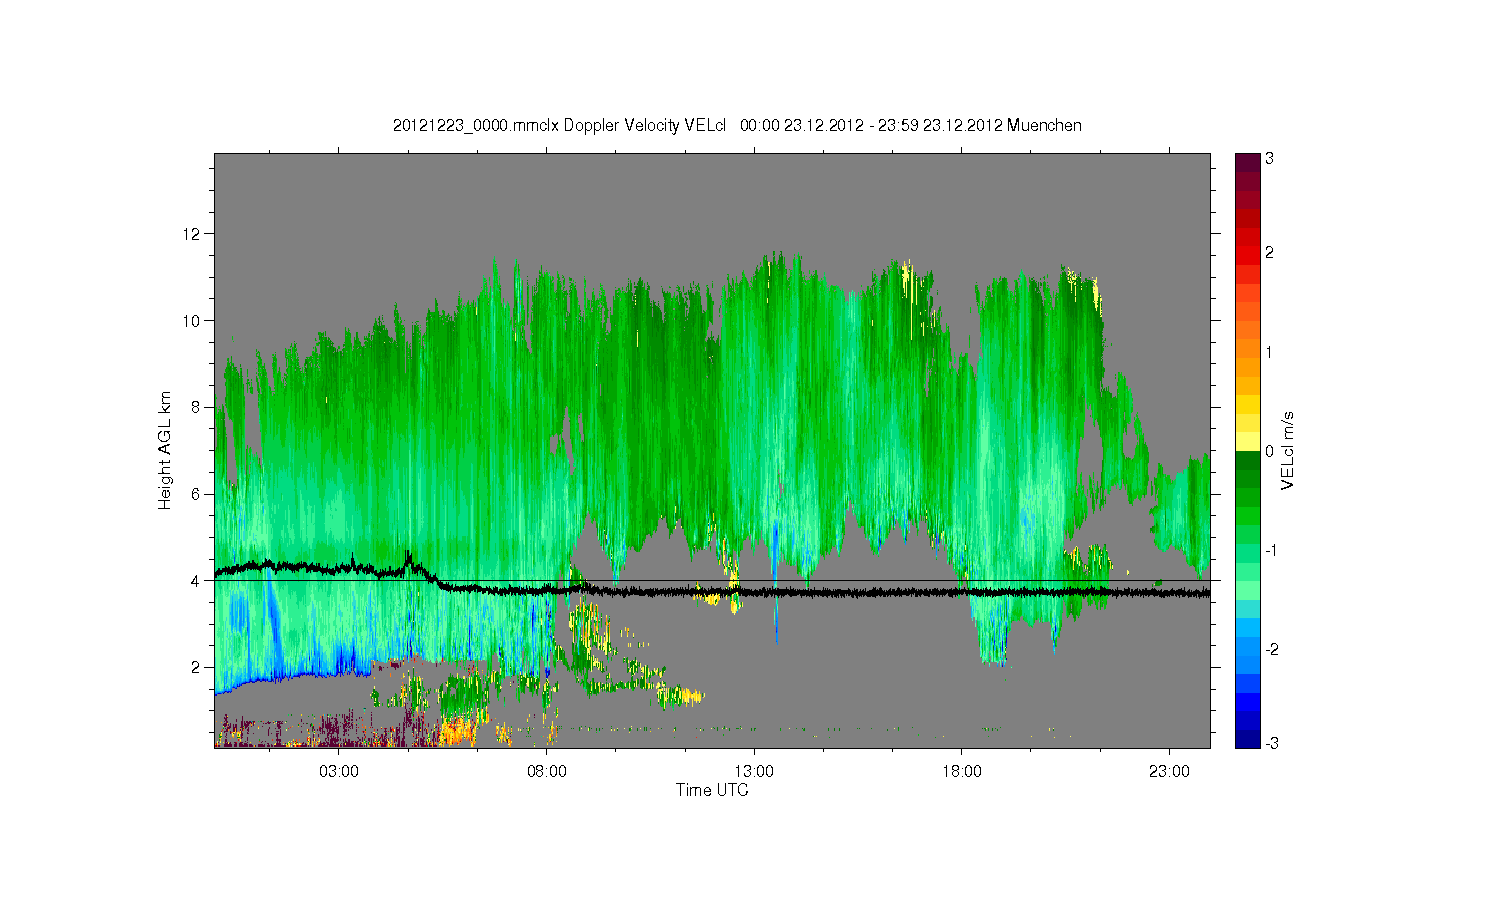Viewport: 1500px width, 900px height.
Task: Click the height tick label 12
Action: [x=192, y=234]
